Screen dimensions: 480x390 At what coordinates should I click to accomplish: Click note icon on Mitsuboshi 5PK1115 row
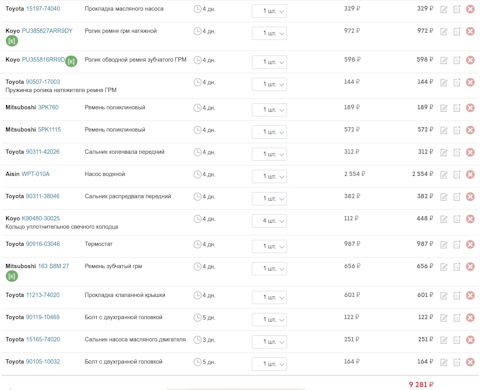(457, 130)
